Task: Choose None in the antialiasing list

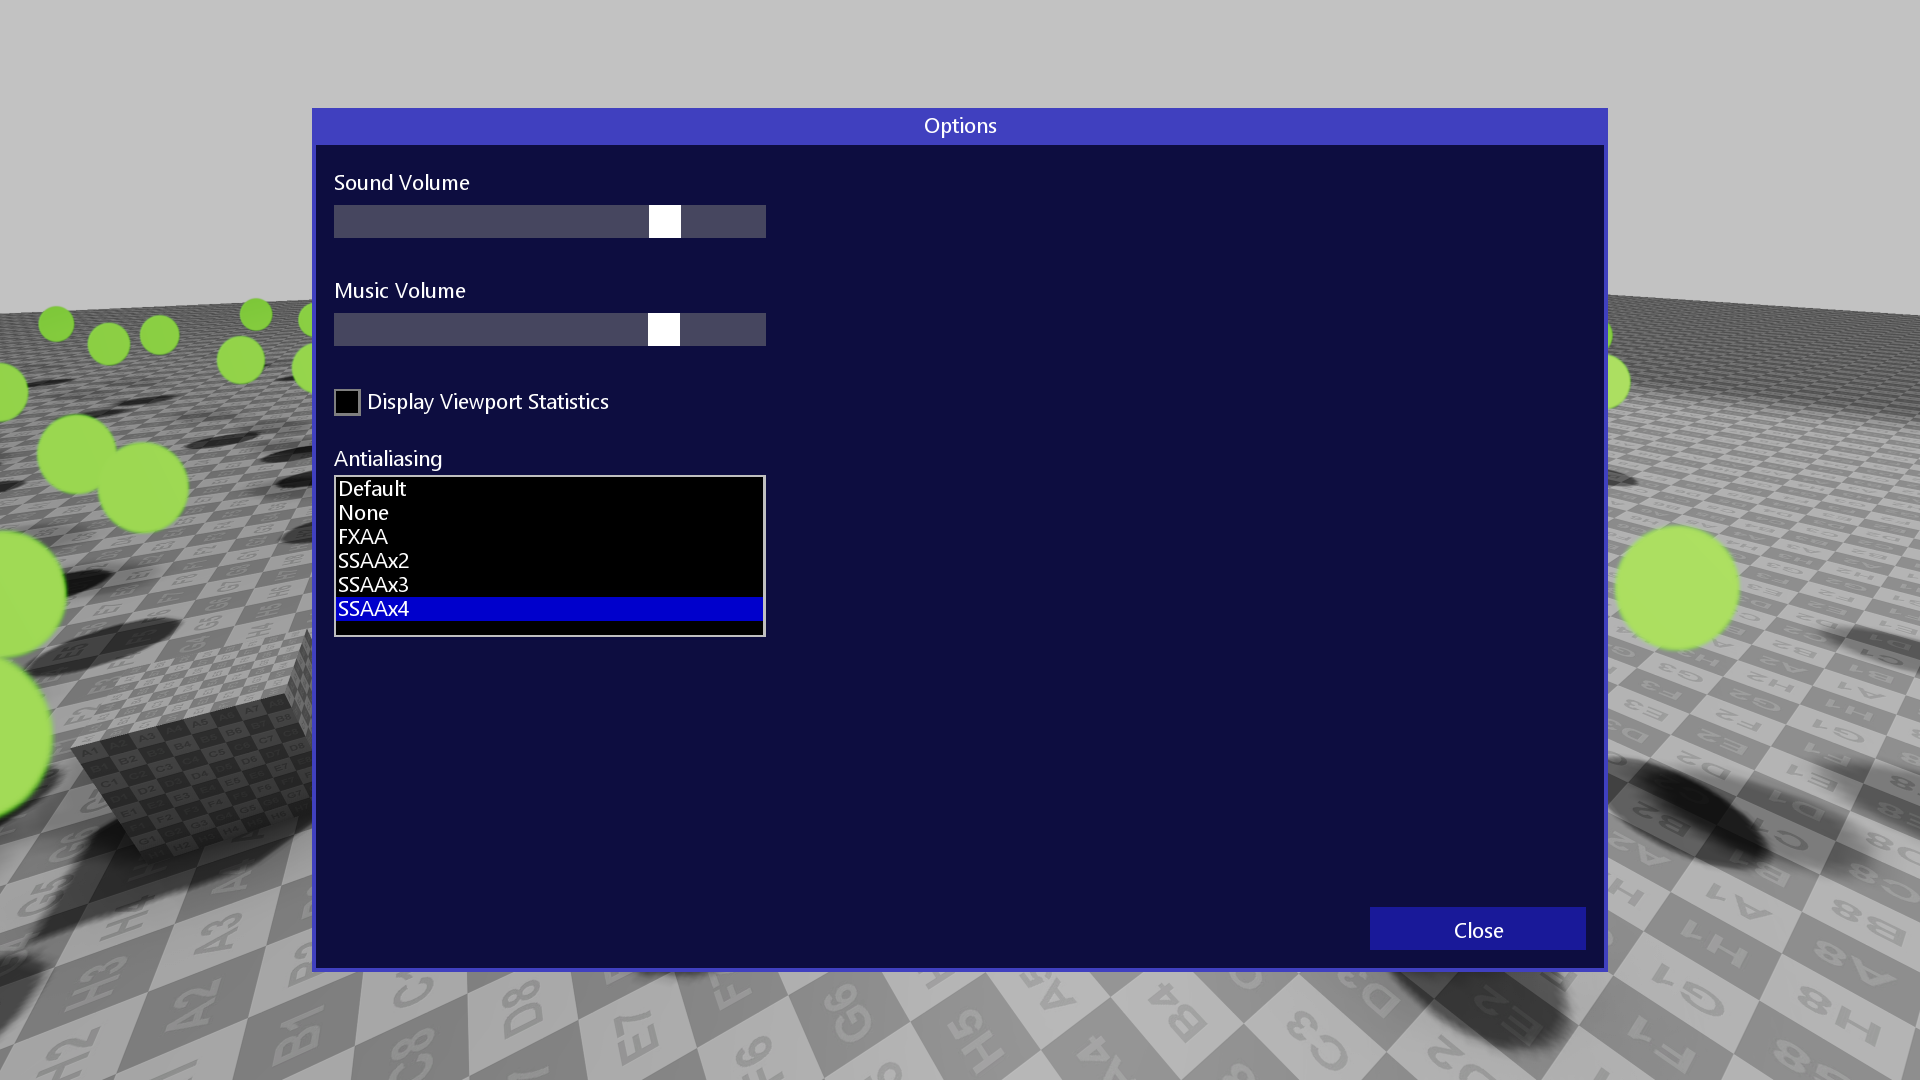Action: pos(364,513)
